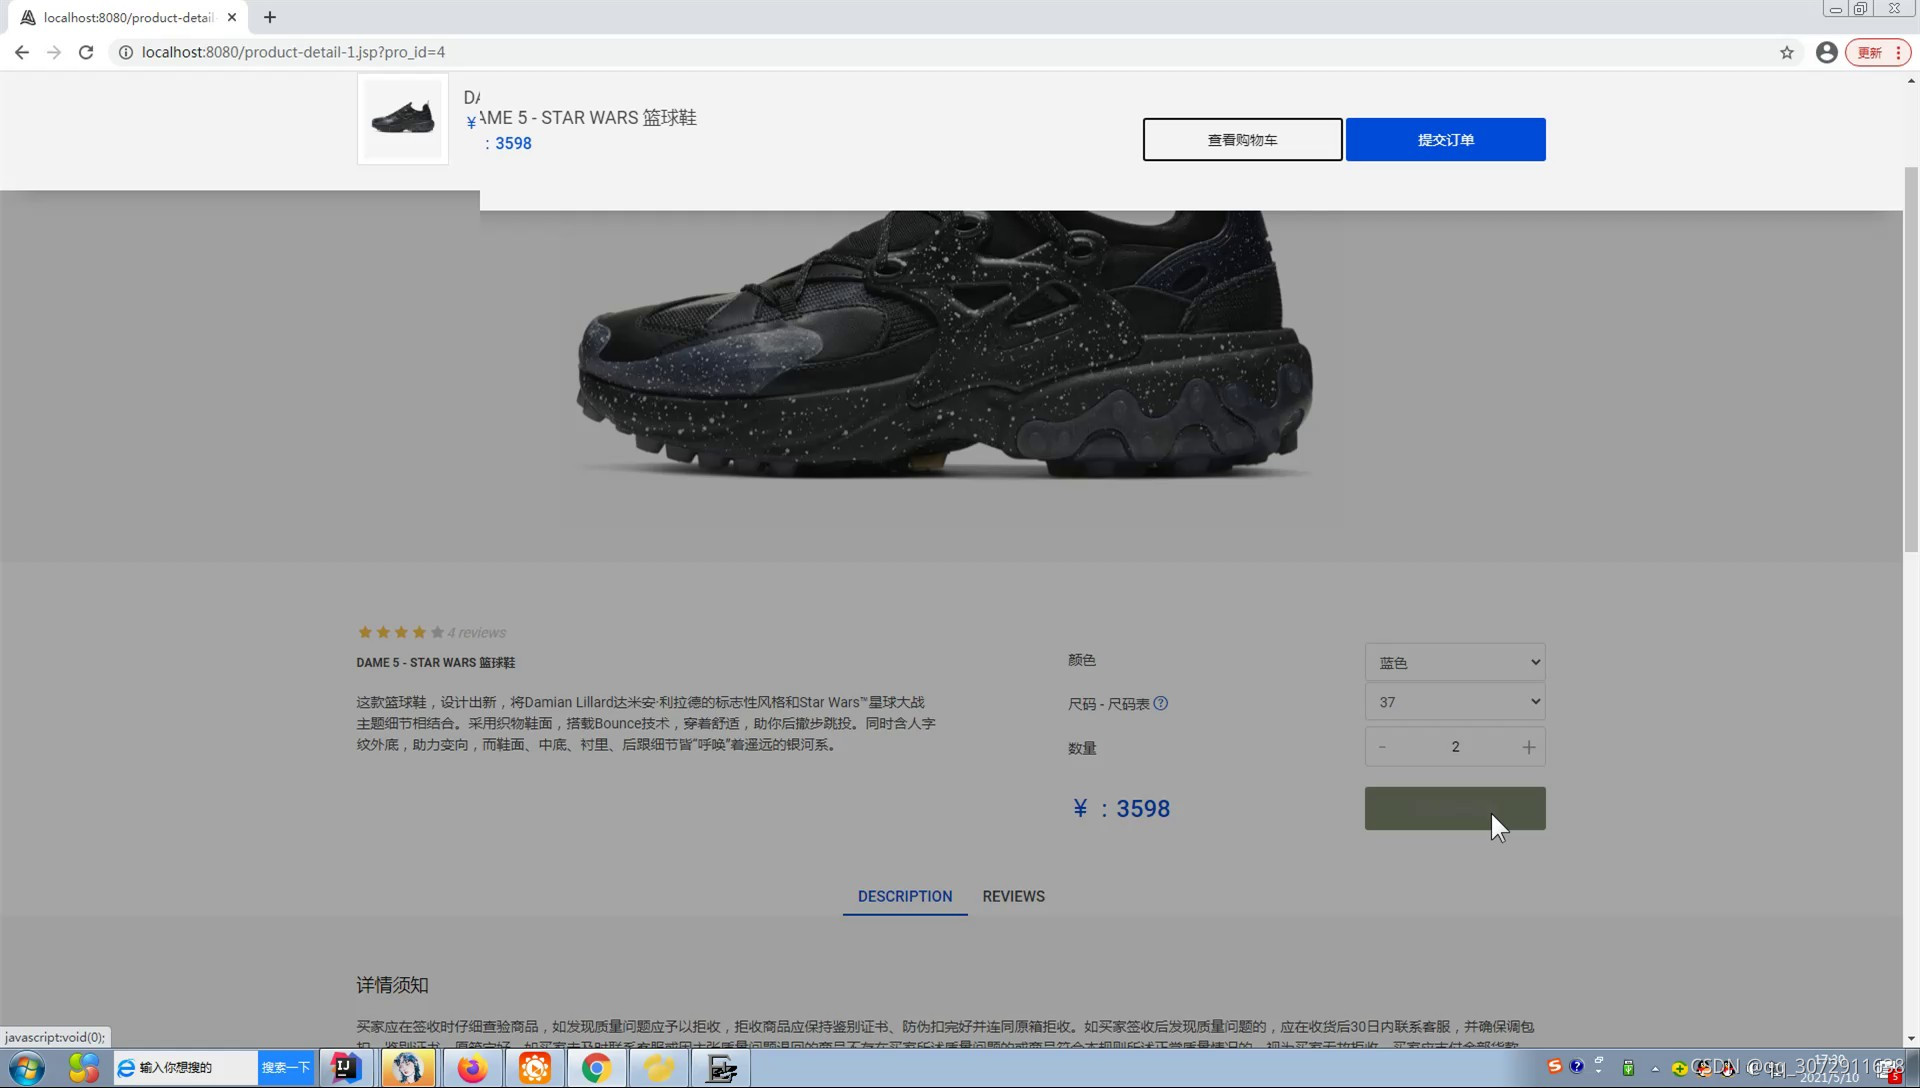The width and height of the screenshot is (1920, 1088).
Task: Click the size chart help question icon
Action: point(1160,703)
